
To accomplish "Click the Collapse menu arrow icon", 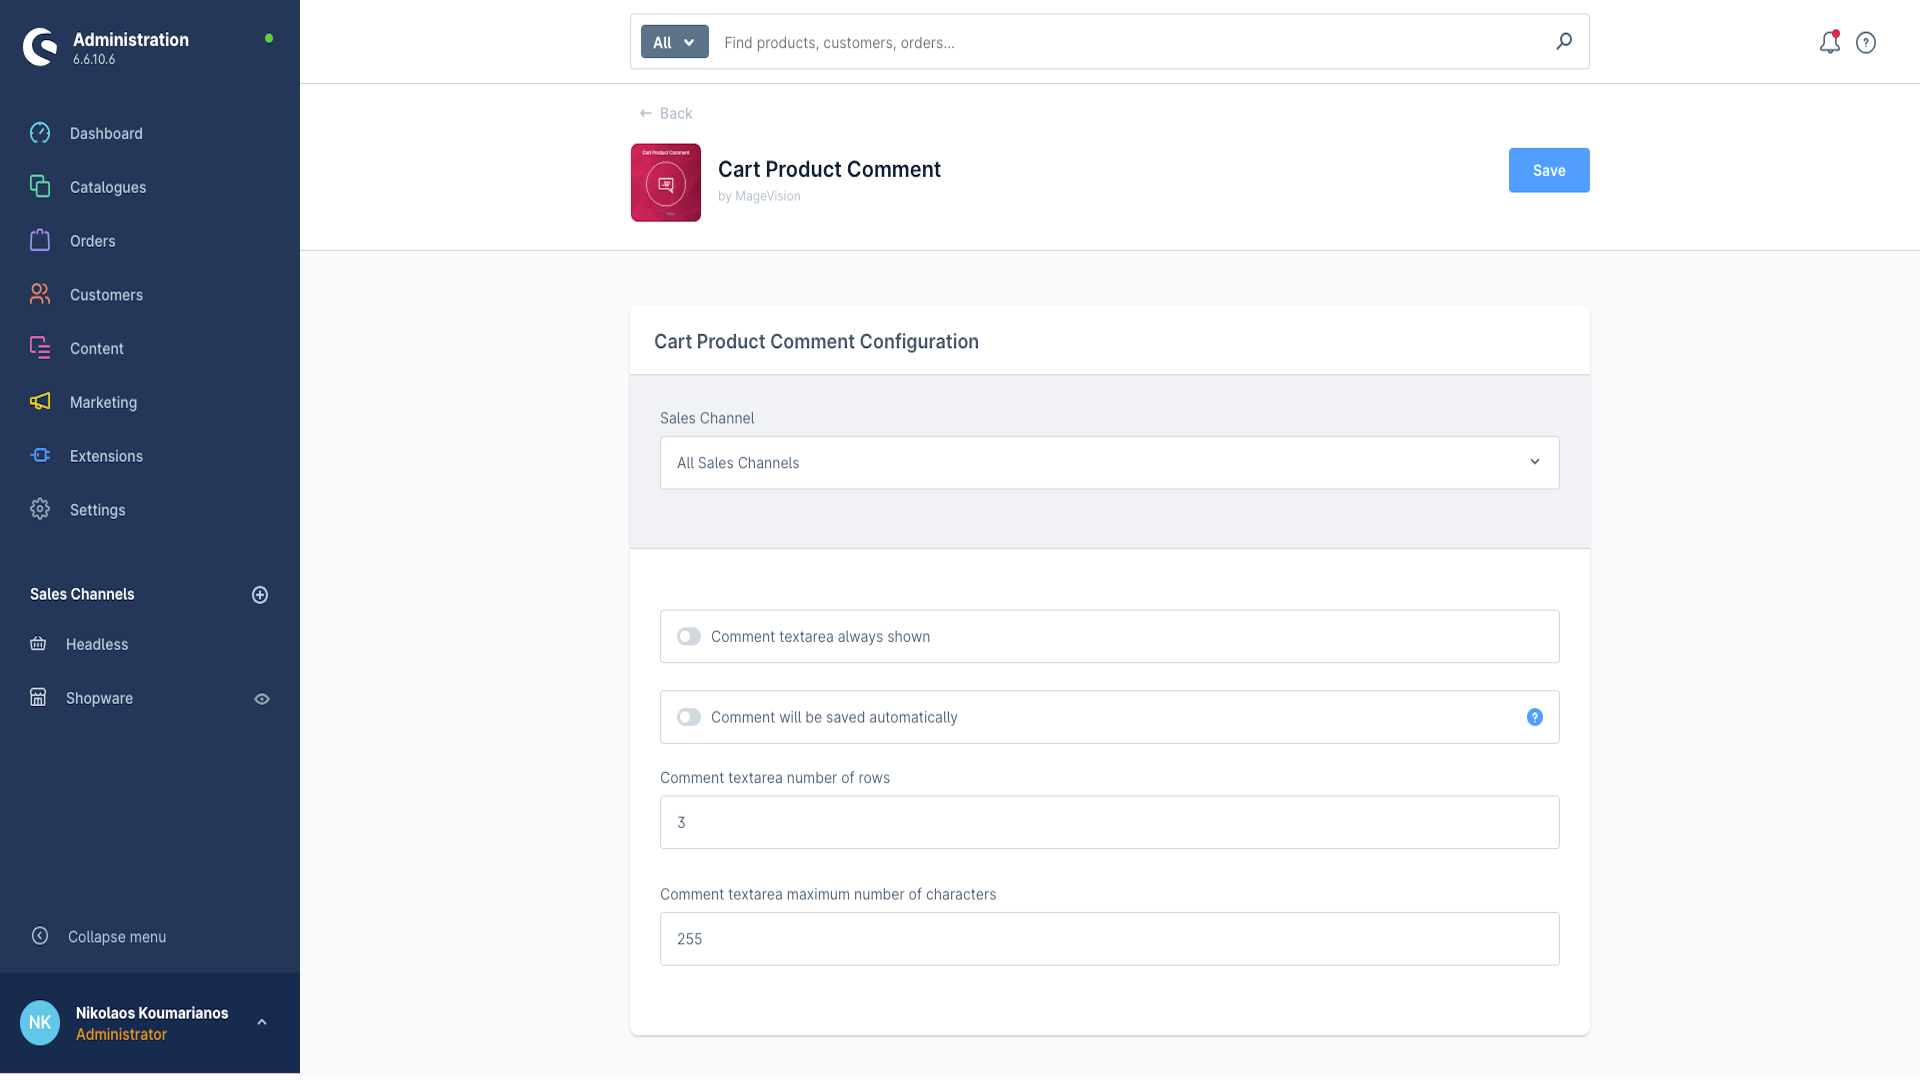I will 40,936.
